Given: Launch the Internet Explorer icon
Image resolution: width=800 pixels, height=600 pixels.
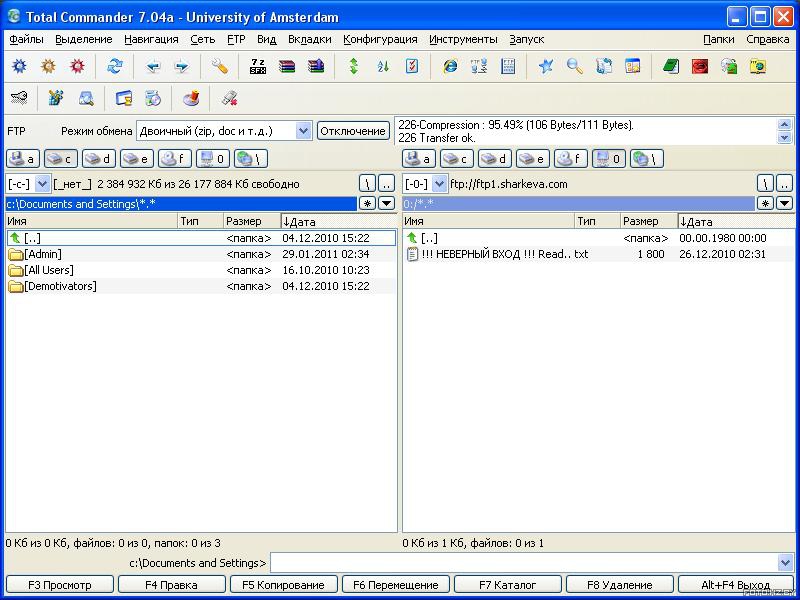Looking at the screenshot, I should [450, 66].
